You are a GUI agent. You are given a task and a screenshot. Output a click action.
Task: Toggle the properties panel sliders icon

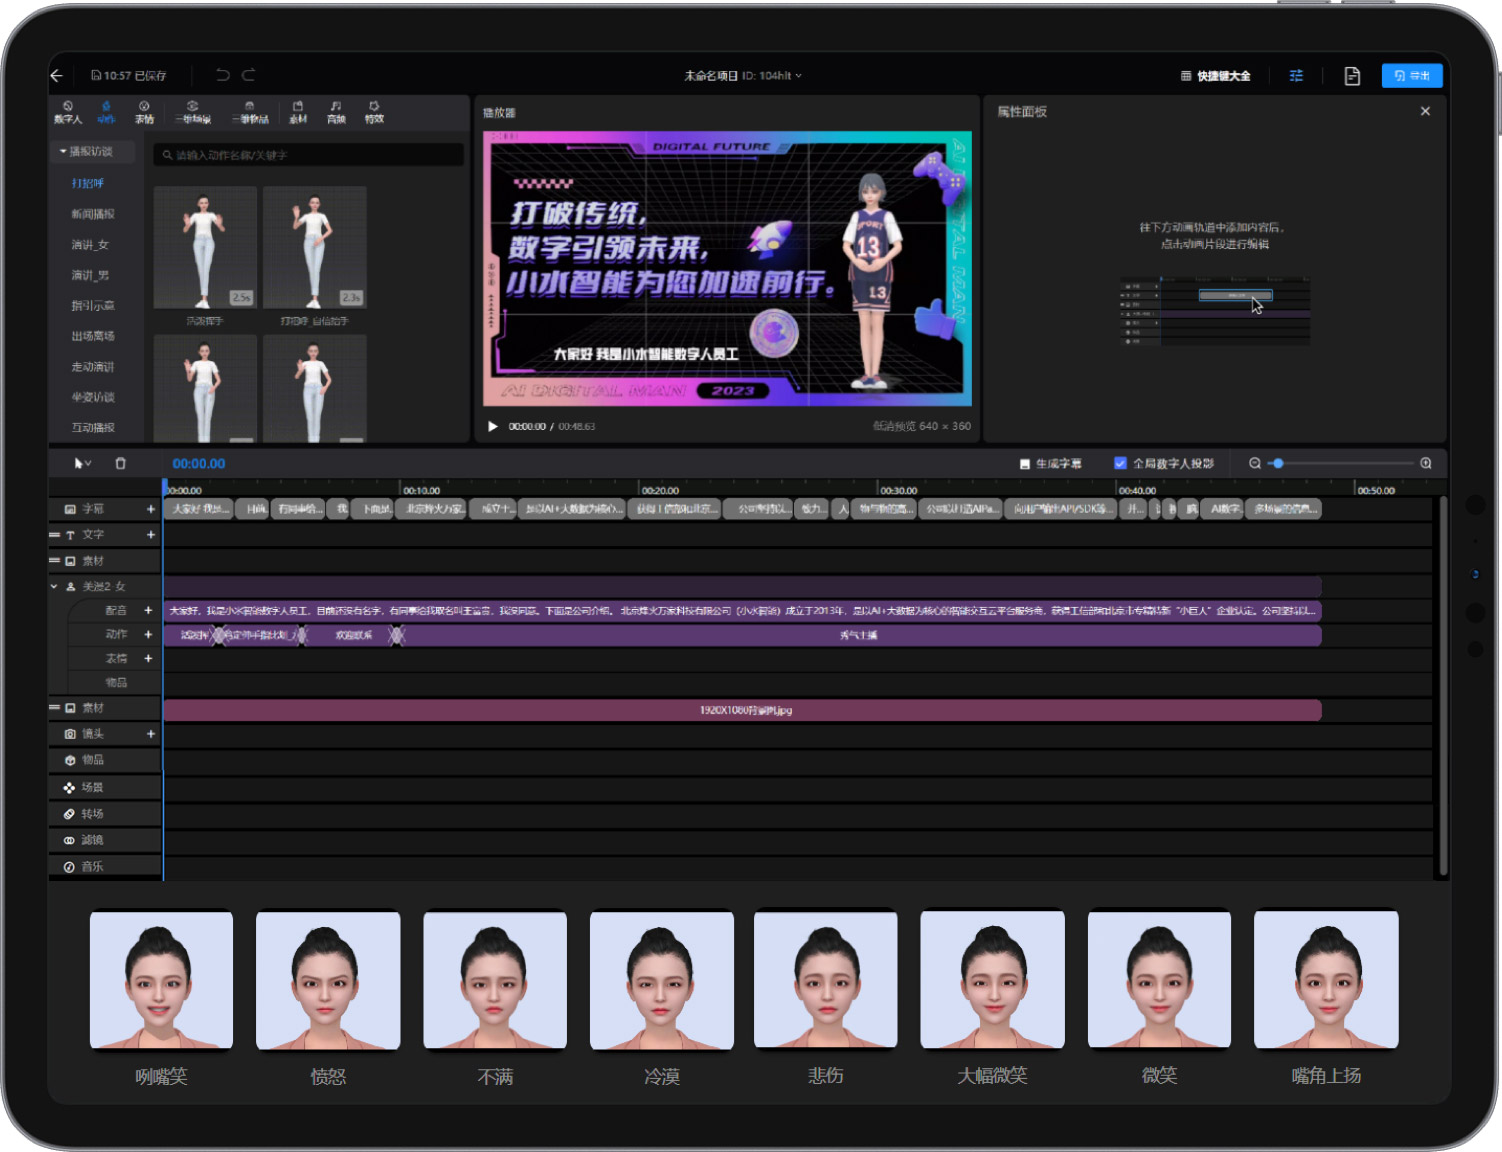point(1296,76)
